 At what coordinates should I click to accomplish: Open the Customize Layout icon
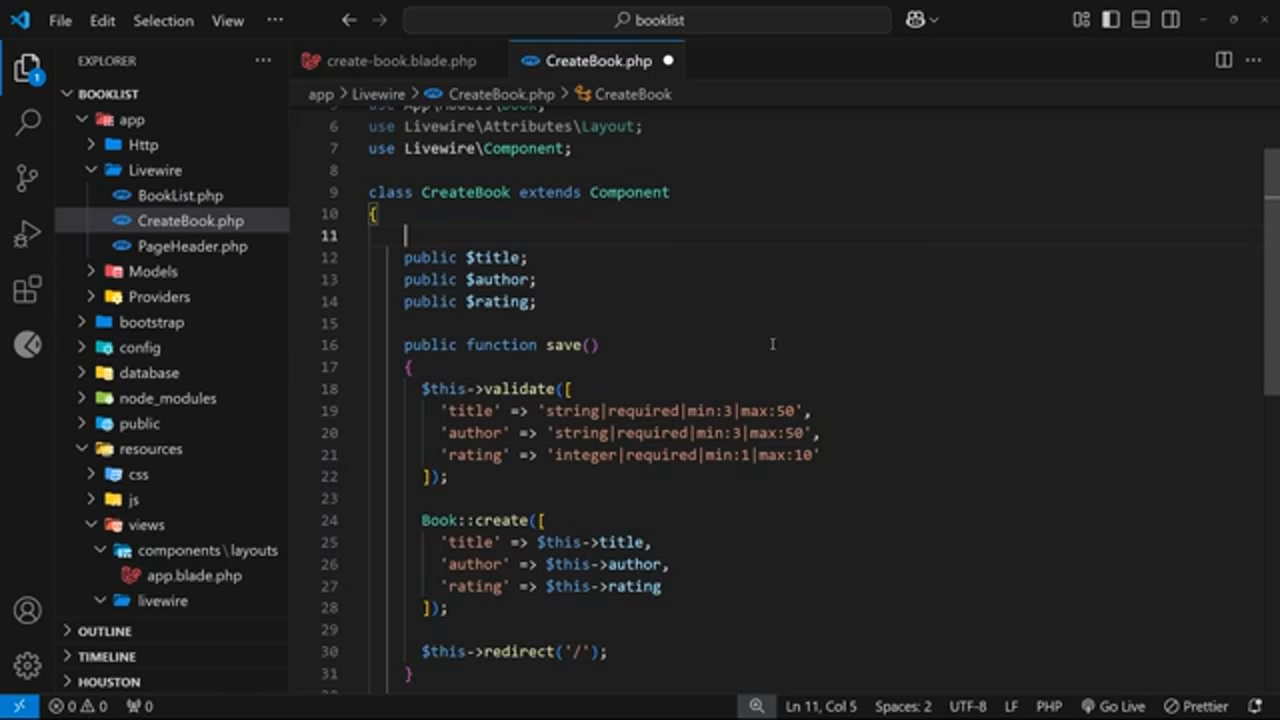1081,20
